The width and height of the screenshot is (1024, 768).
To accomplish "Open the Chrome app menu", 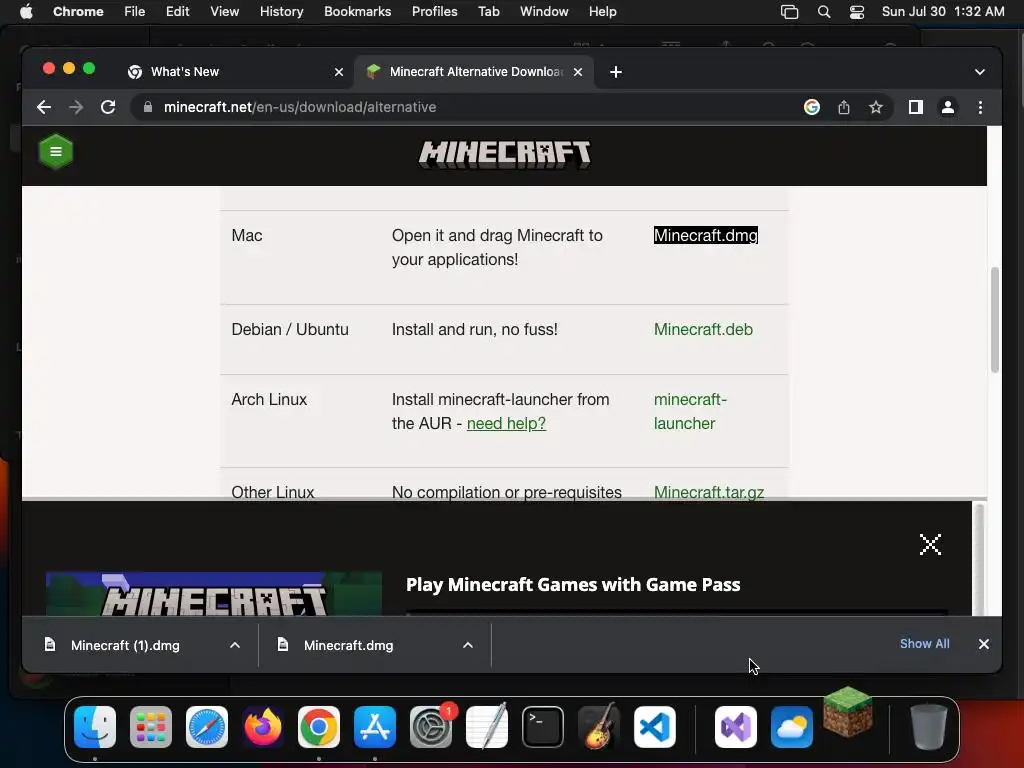I will coord(78,12).
